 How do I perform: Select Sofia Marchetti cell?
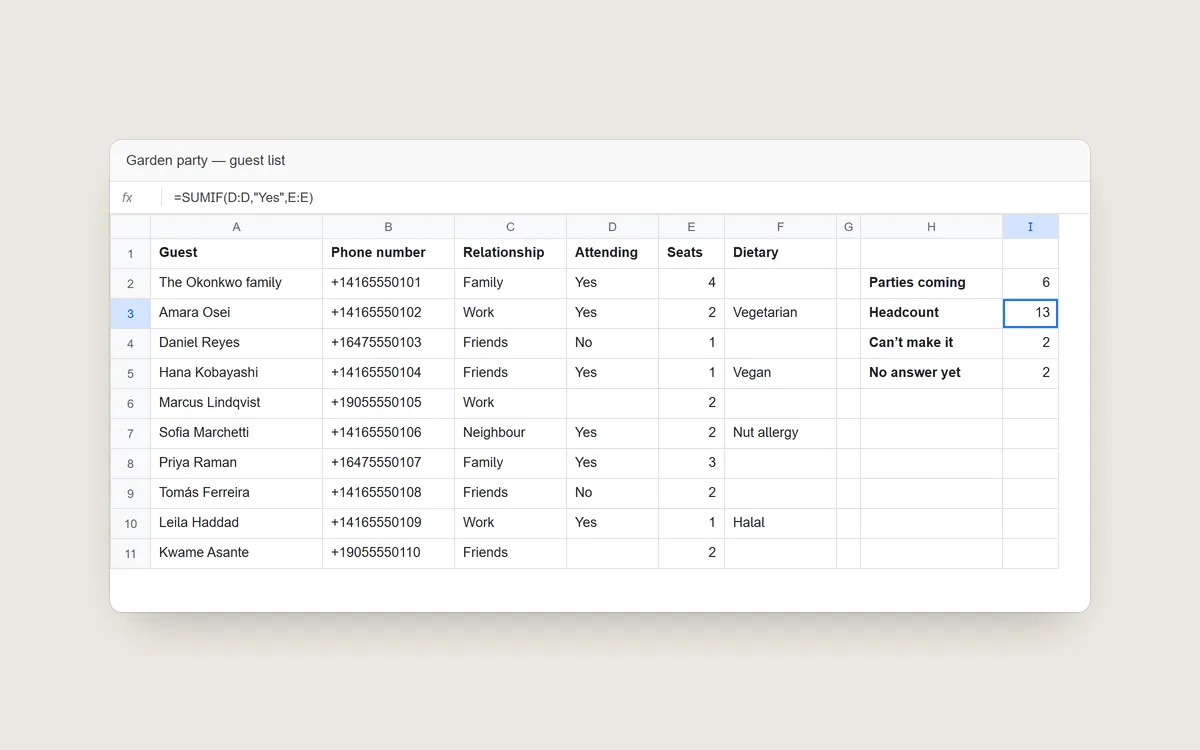pyautogui.click(x=236, y=433)
